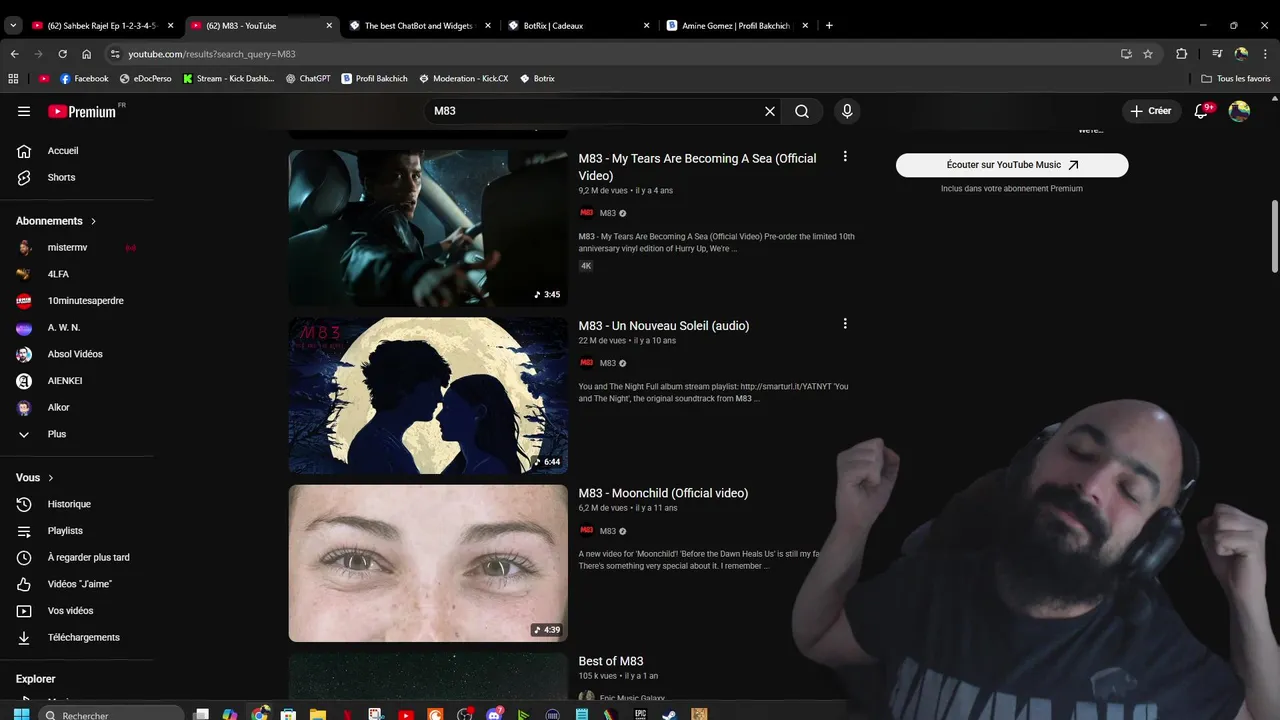Go back in the browser
1280x720 pixels.
pos(14,54)
